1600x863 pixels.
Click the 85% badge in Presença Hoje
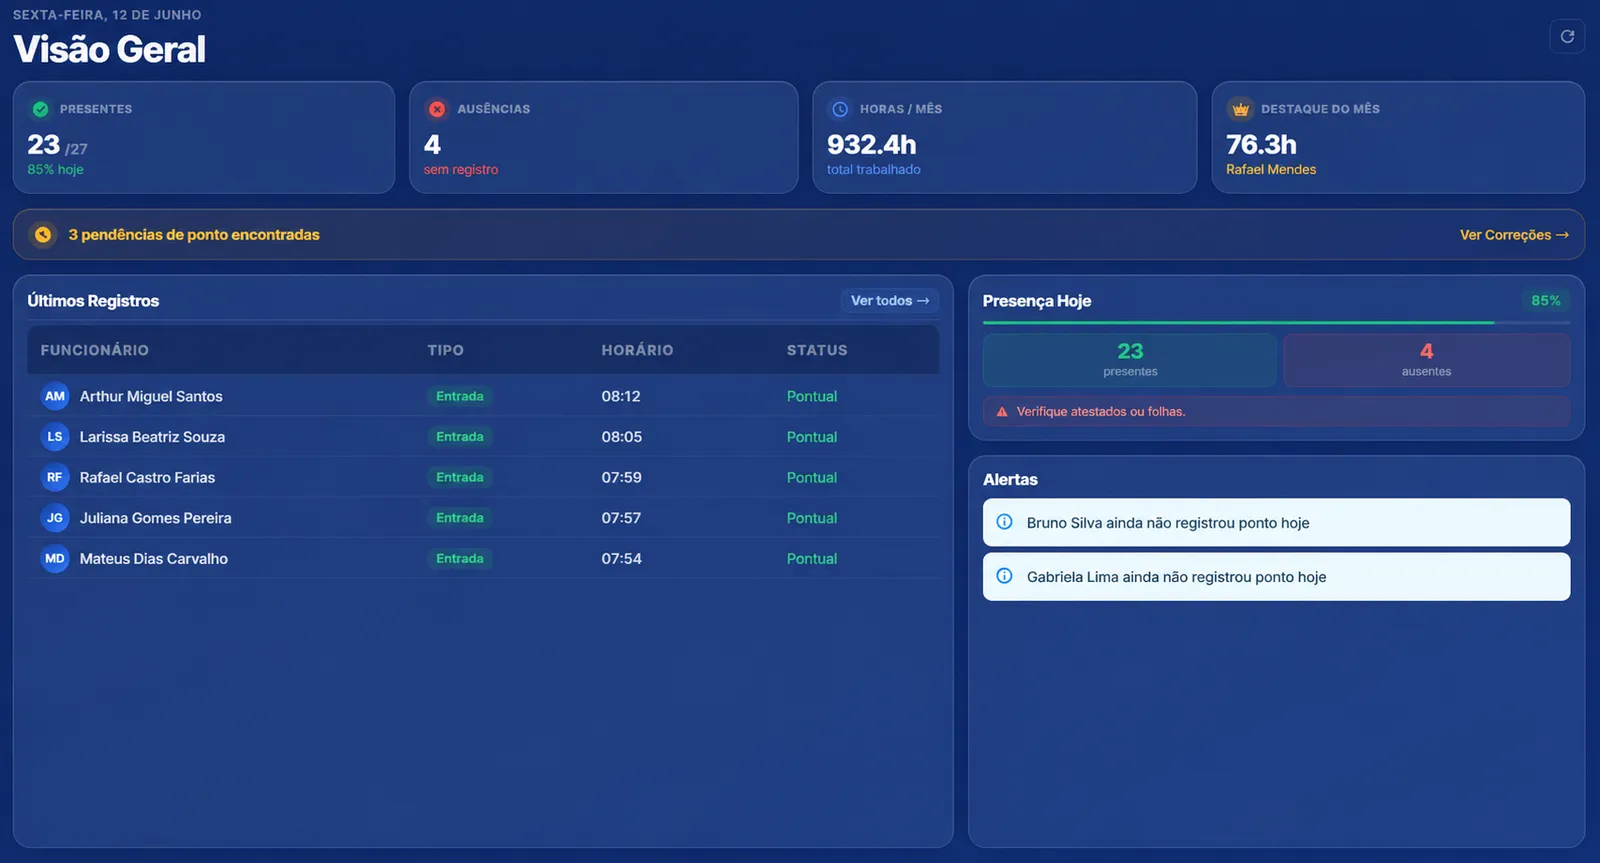pos(1546,300)
